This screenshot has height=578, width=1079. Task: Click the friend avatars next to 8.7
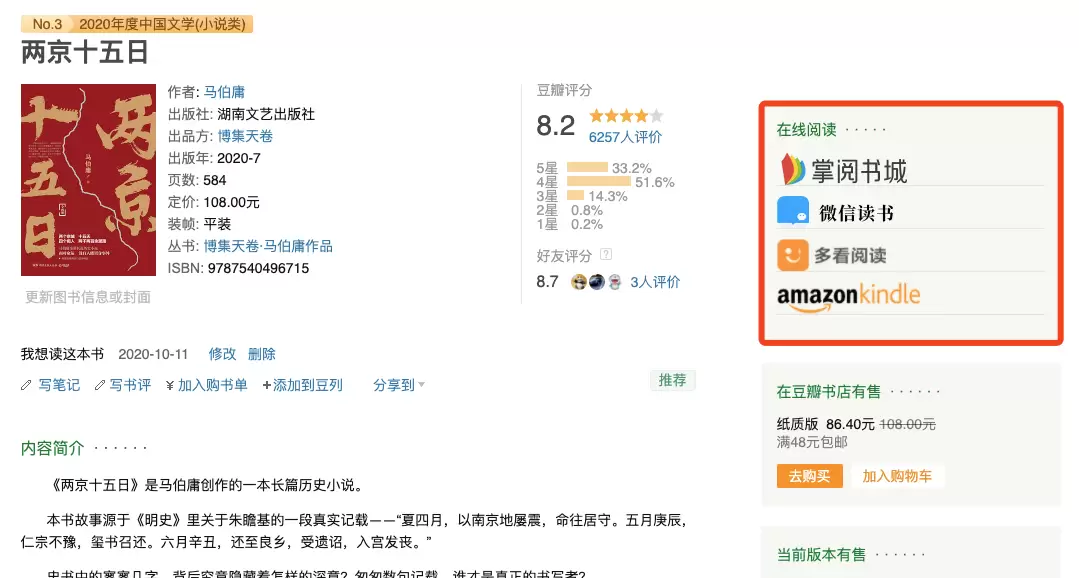(597, 281)
